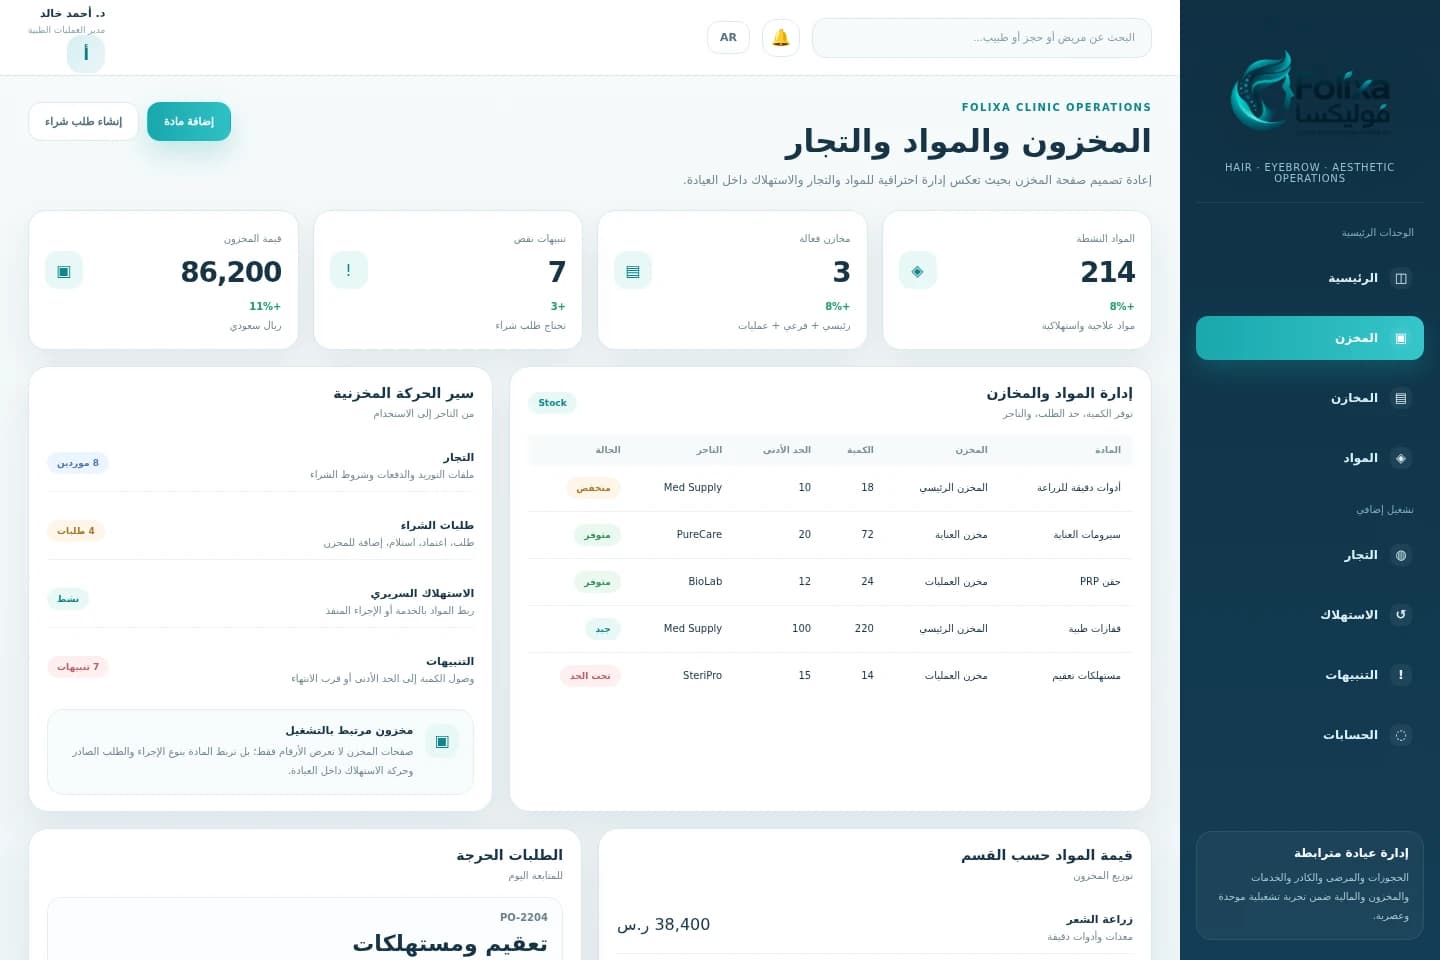Go to التجار menu item
Image resolution: width=1440 pixels, height=960 pixels.
coord(1310,555)
